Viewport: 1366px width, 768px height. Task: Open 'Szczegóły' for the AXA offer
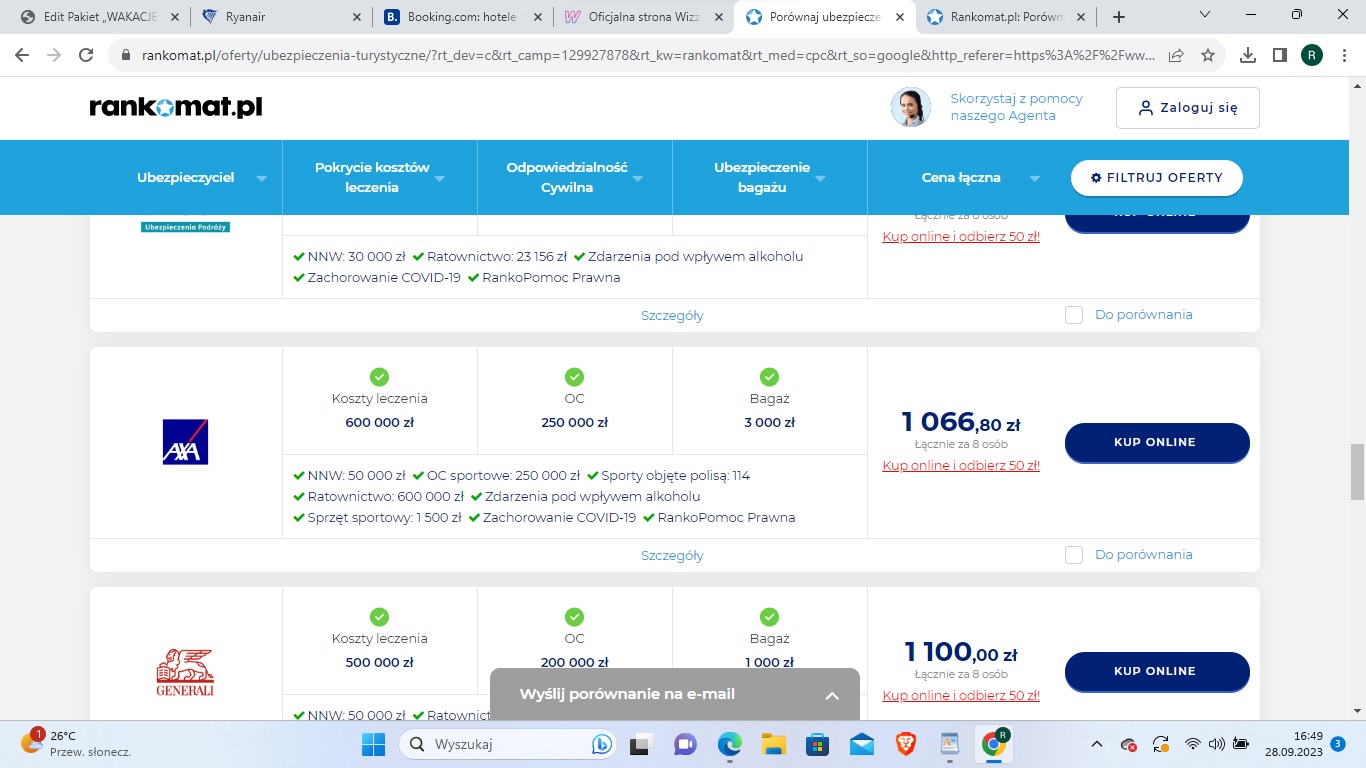(x=672, y=555)
